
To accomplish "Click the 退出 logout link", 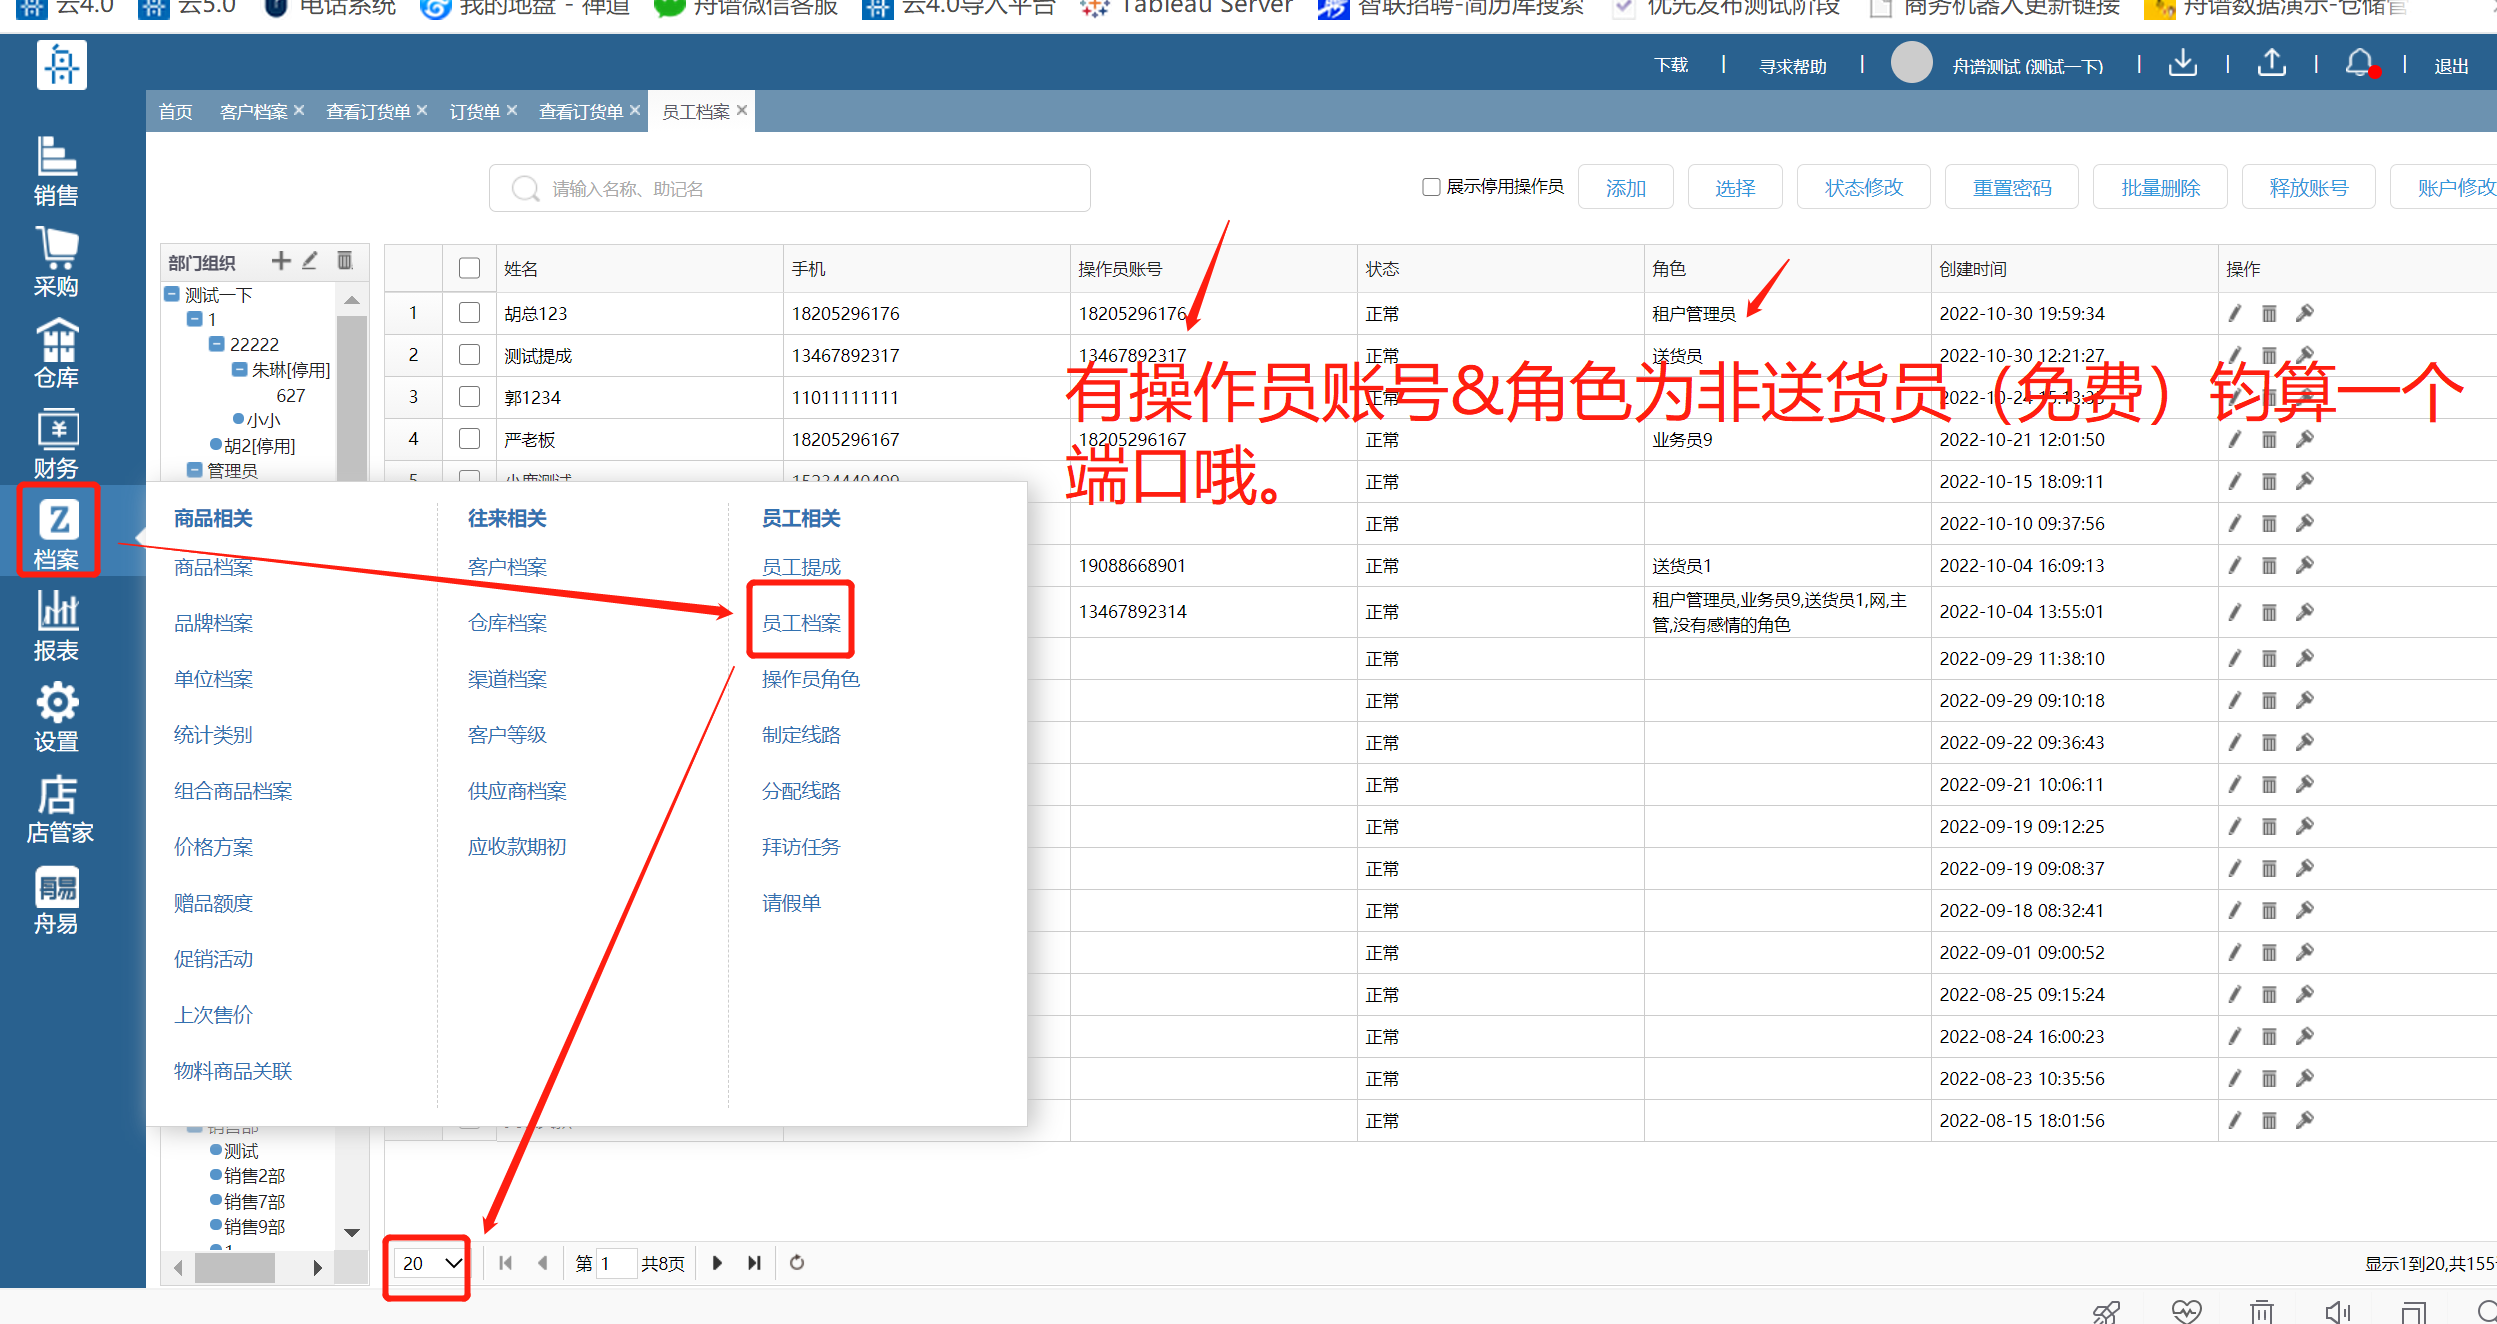I will pos(2451,66).
